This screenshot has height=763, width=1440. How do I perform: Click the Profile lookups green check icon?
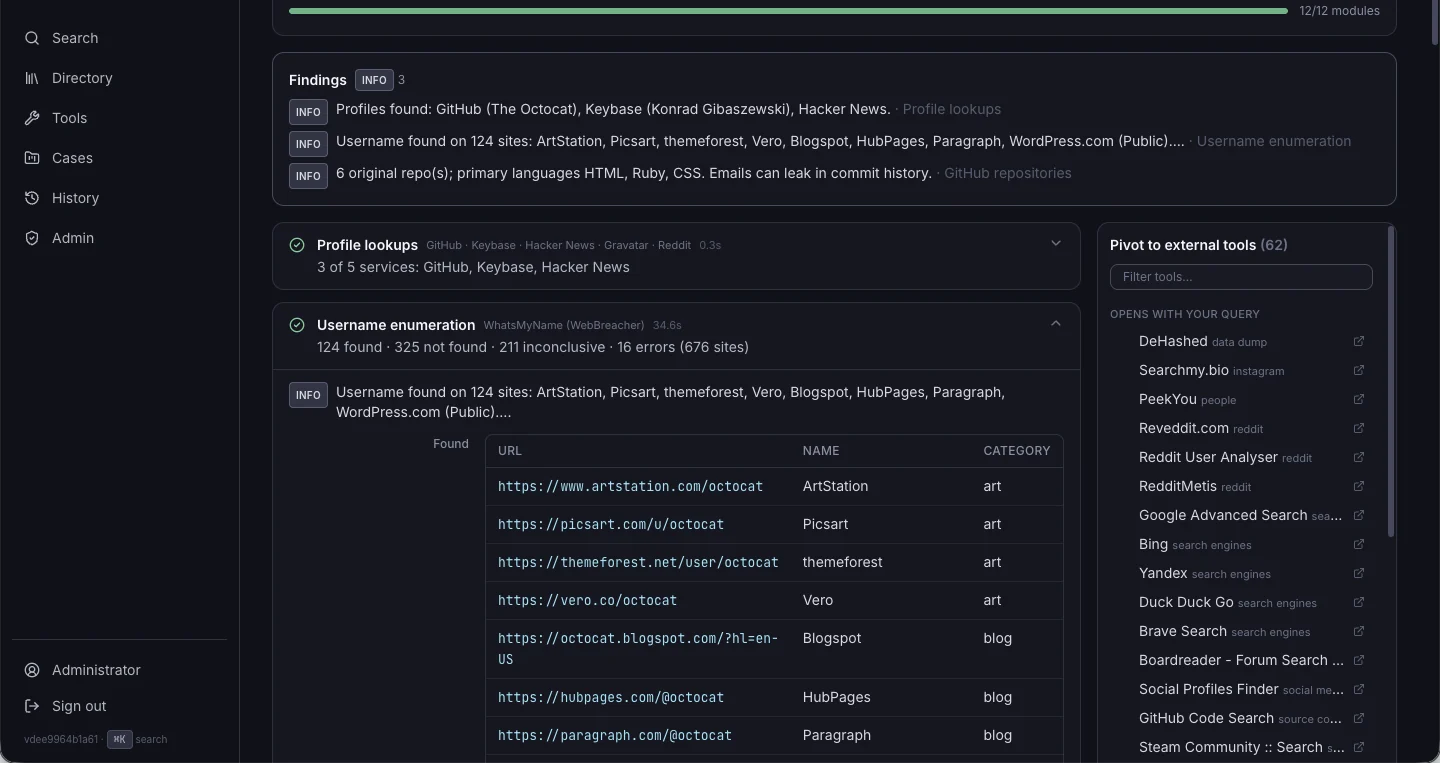[297, 245]
